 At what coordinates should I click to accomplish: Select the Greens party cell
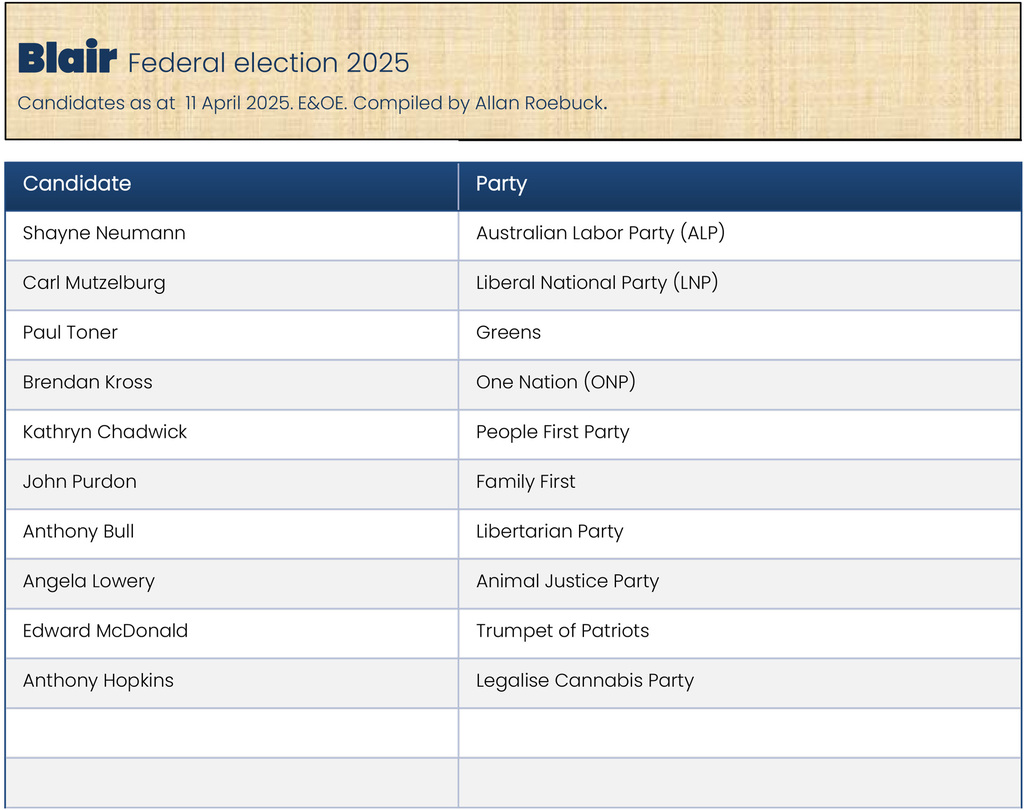point(508,333)
